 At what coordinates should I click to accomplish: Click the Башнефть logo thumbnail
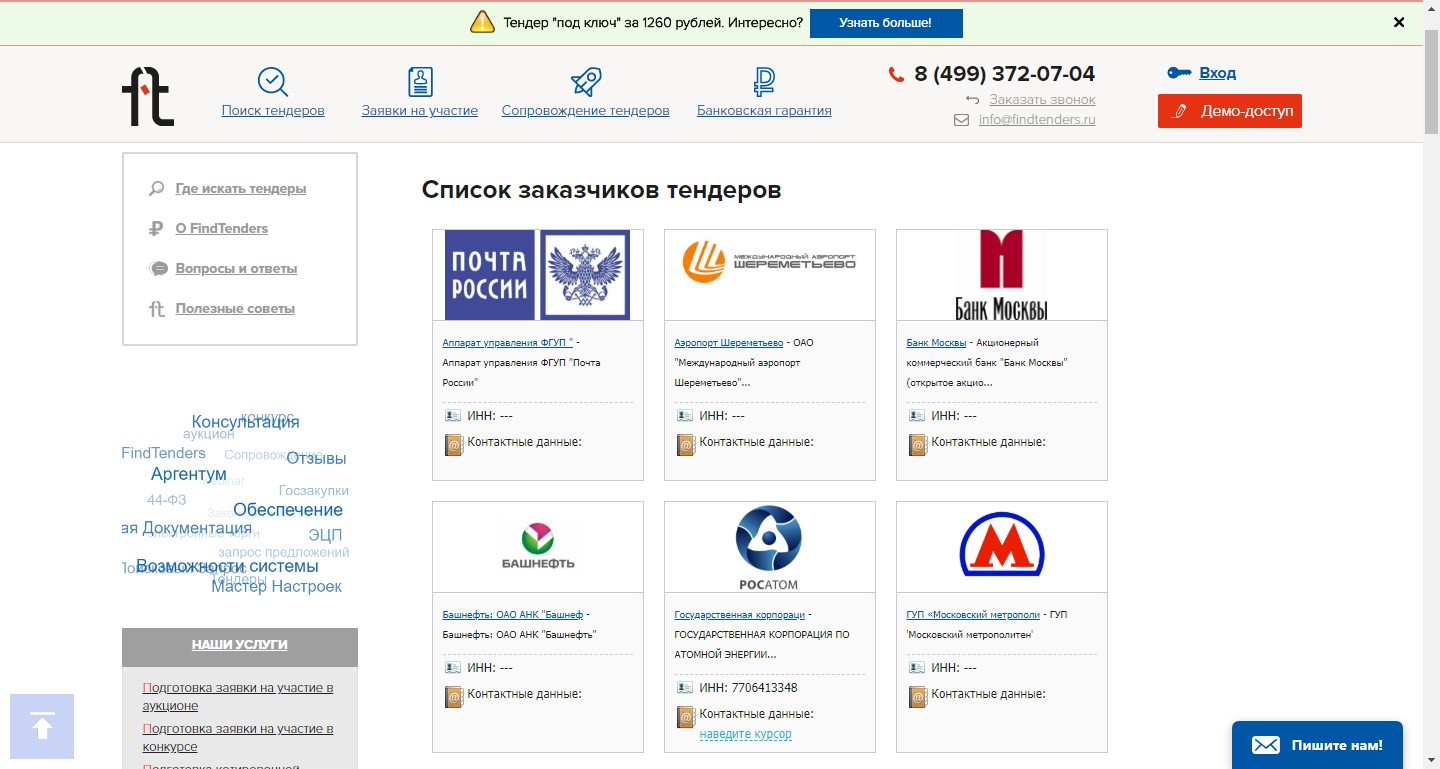point(538,547)
